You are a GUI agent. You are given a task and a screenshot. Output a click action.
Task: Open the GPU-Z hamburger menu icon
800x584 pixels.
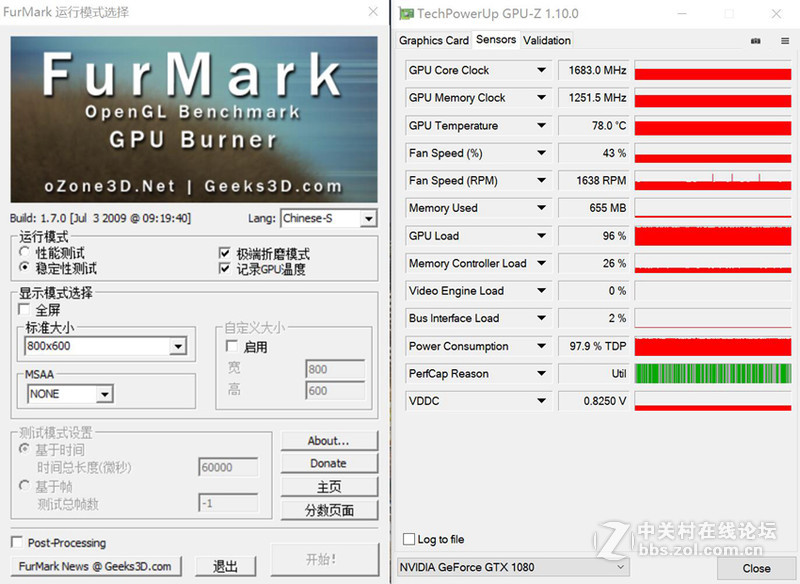[x=785, y=41]
